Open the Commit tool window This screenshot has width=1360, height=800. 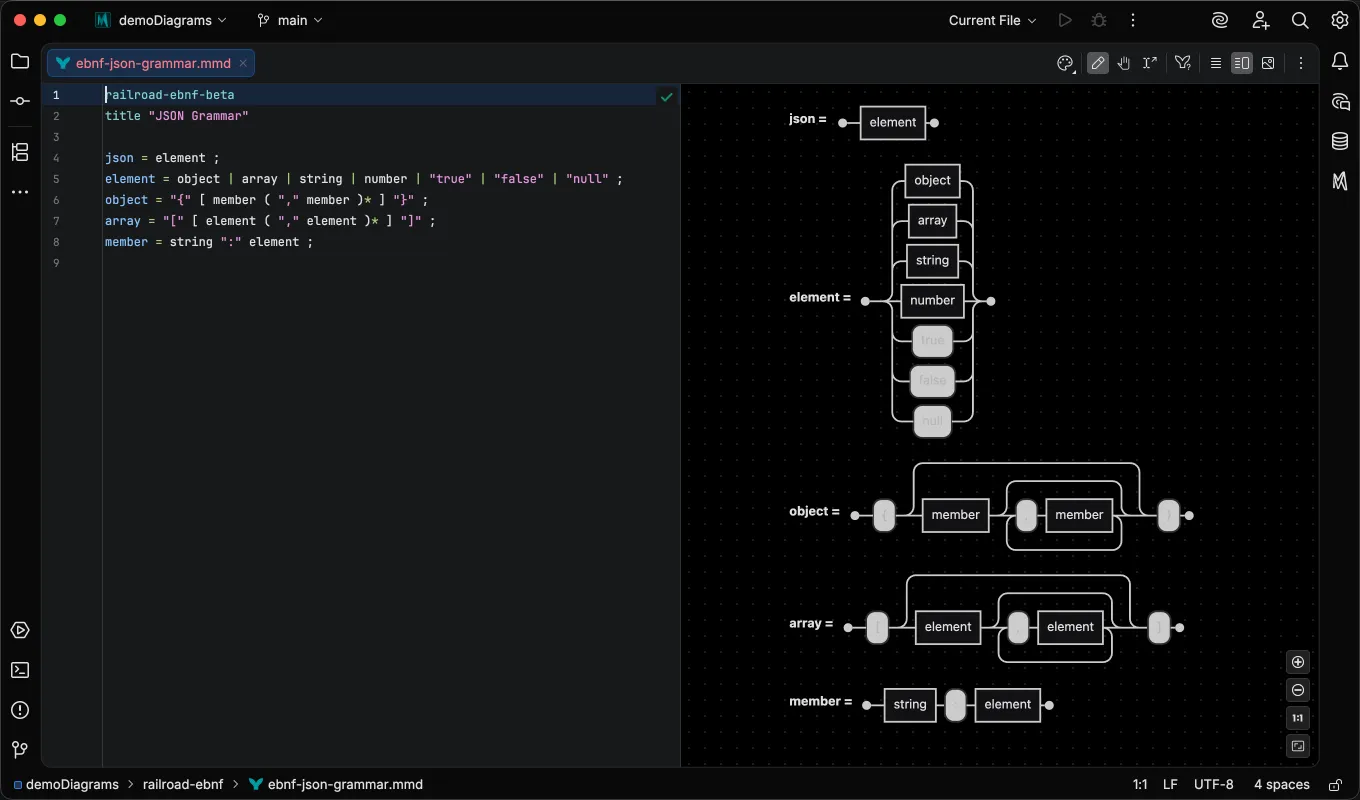(20, 101)
